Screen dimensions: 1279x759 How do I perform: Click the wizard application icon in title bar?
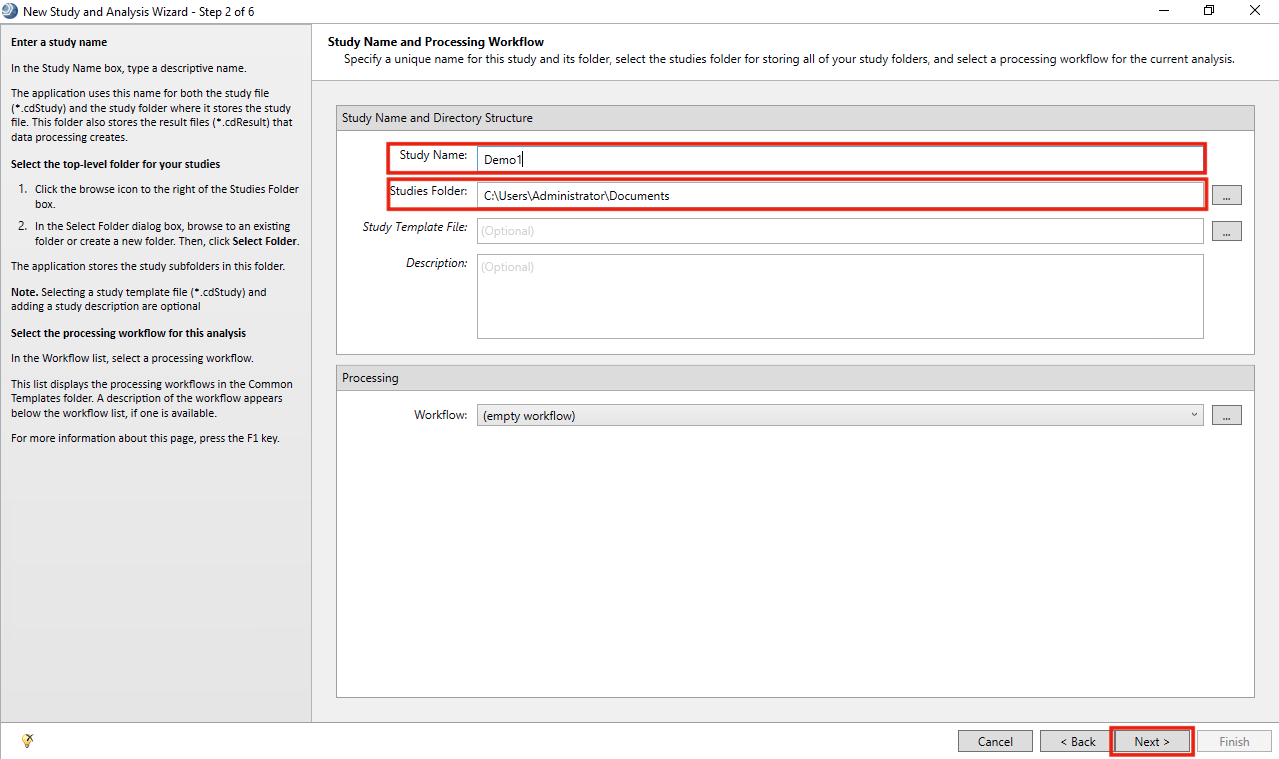tap(10, 10)
